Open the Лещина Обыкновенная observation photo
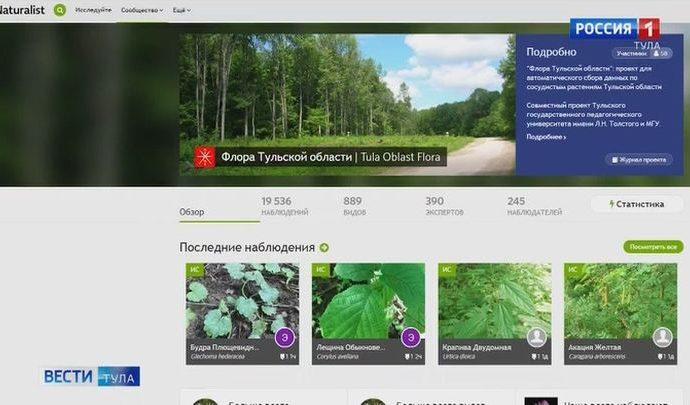Viewport: 690px width, 405px height. click(368, 301)
